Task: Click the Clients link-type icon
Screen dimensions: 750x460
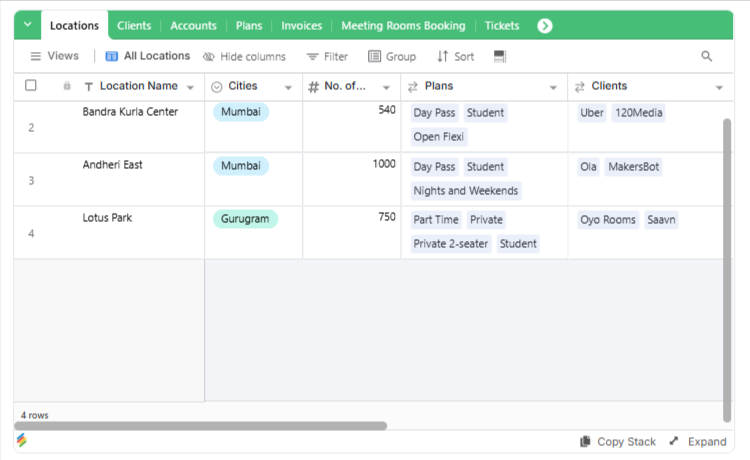Action: pos(579,87)
